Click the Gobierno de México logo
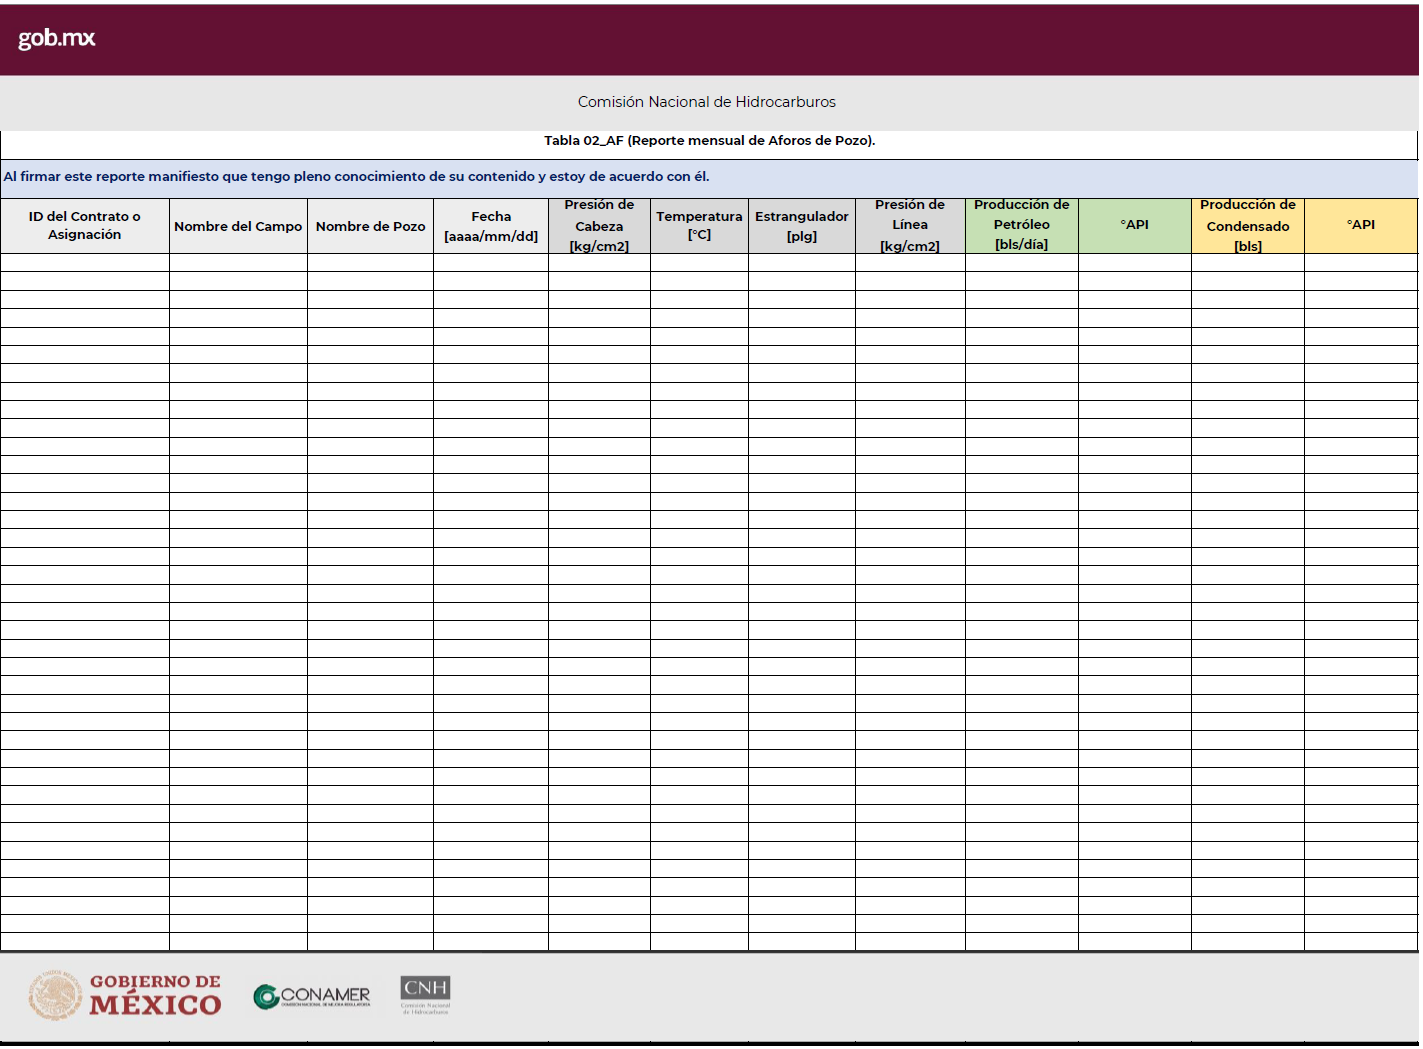This screenshot has width=1423, height=1049. coord(126,995)
